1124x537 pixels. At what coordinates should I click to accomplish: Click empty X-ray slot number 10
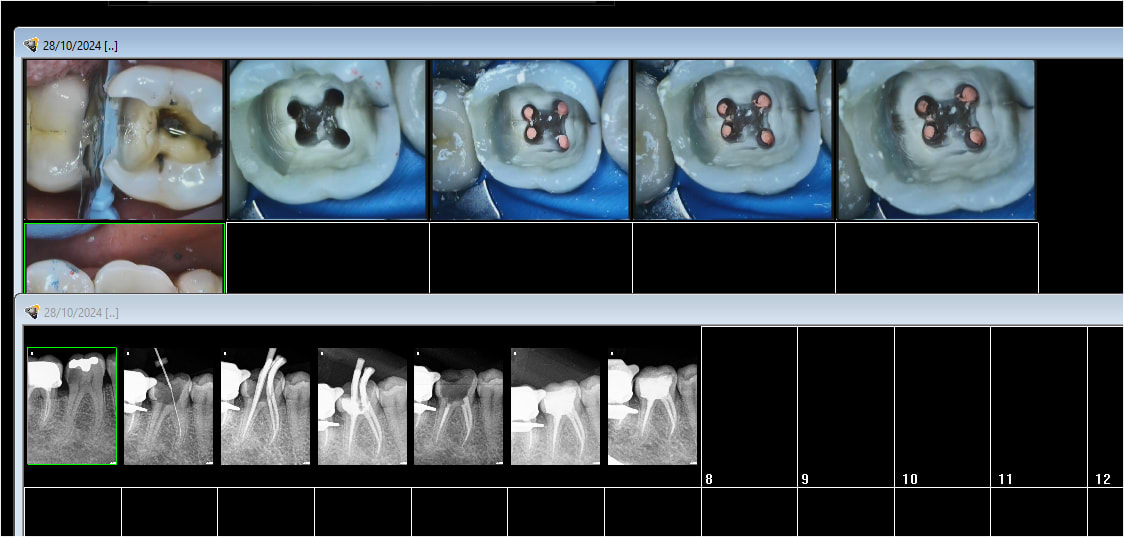[942, 406]
